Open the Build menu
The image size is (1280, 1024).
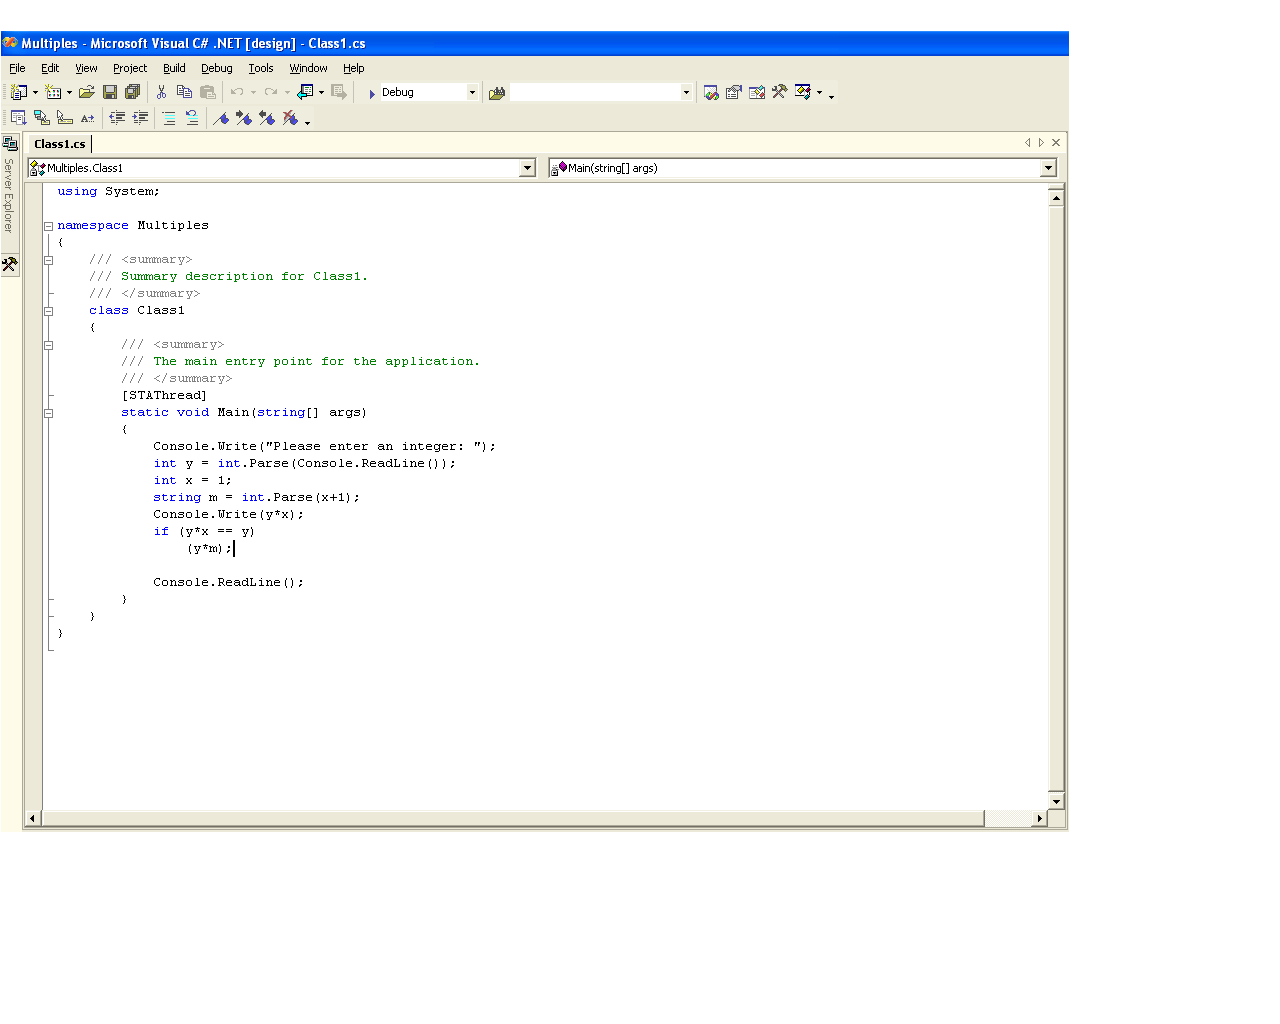(174, 68)
